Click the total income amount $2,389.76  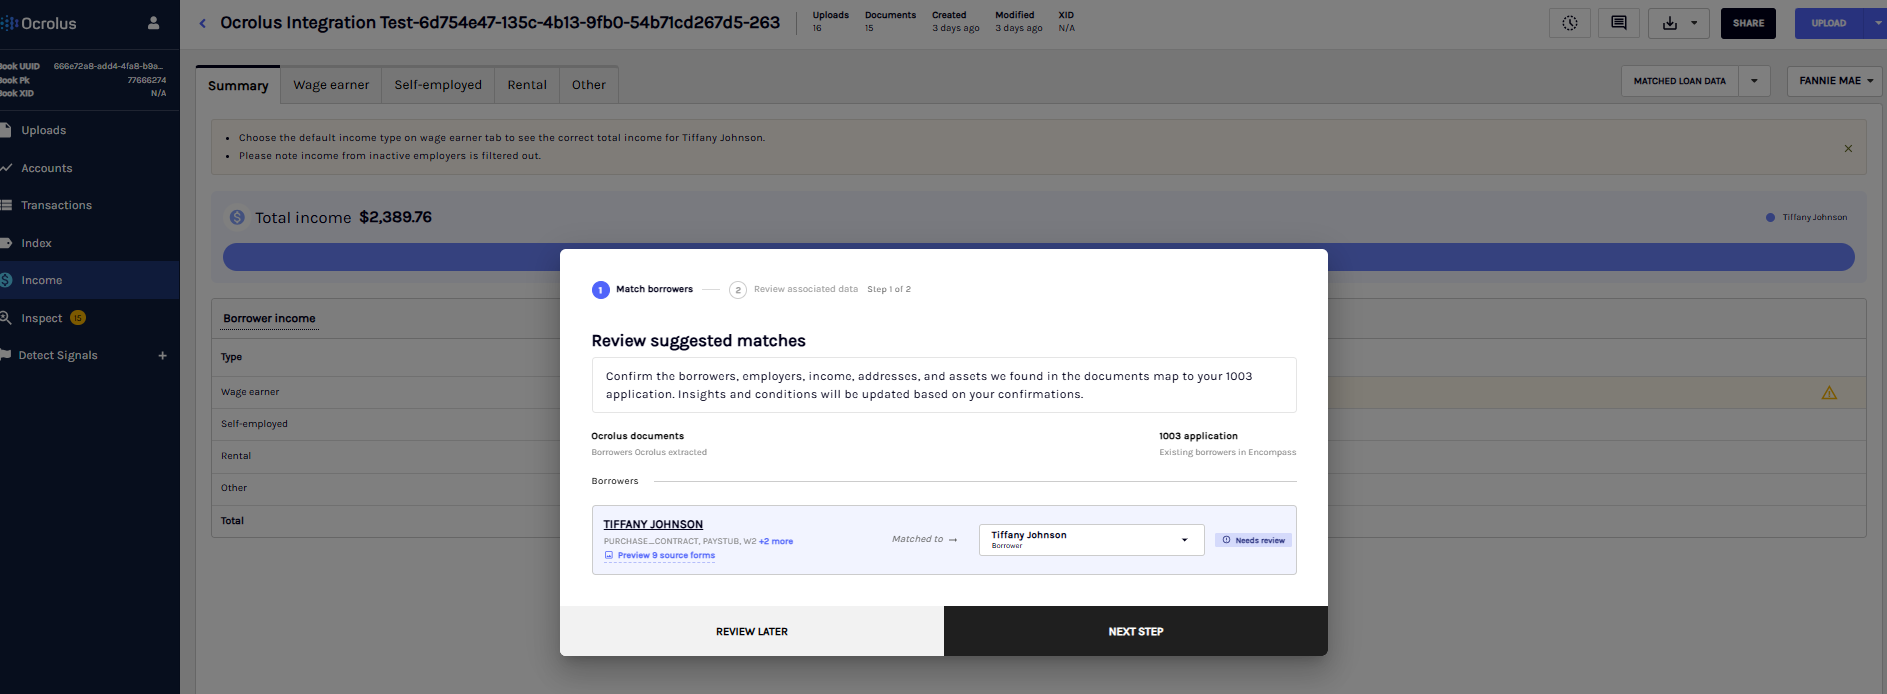click(396, 217)
